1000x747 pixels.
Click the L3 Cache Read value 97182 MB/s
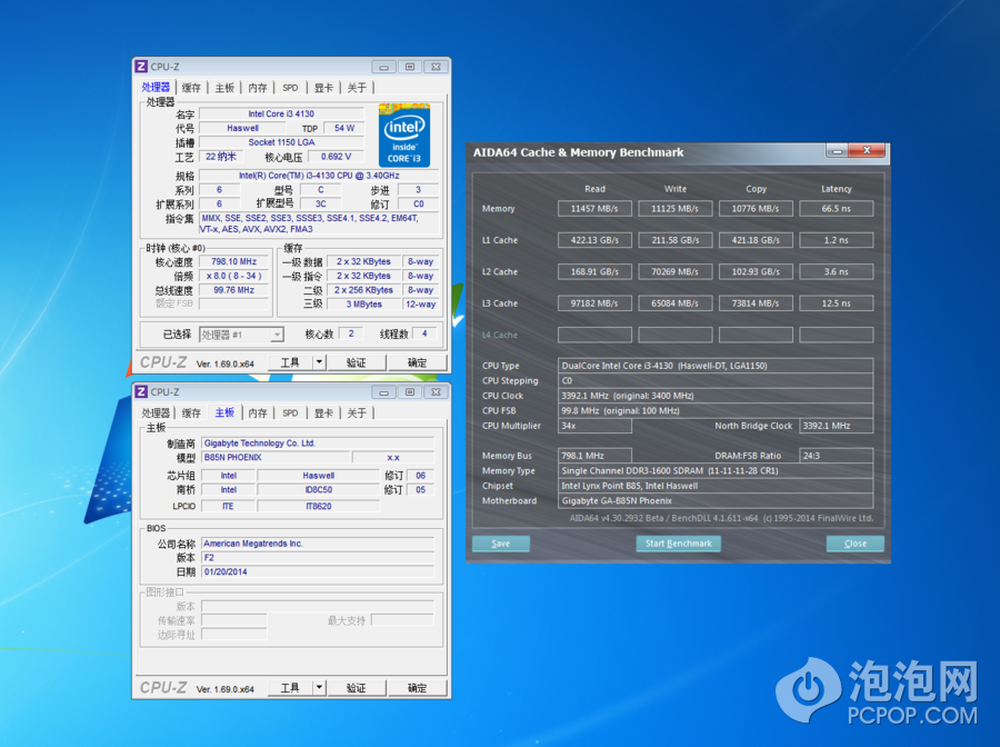point(594,304)
